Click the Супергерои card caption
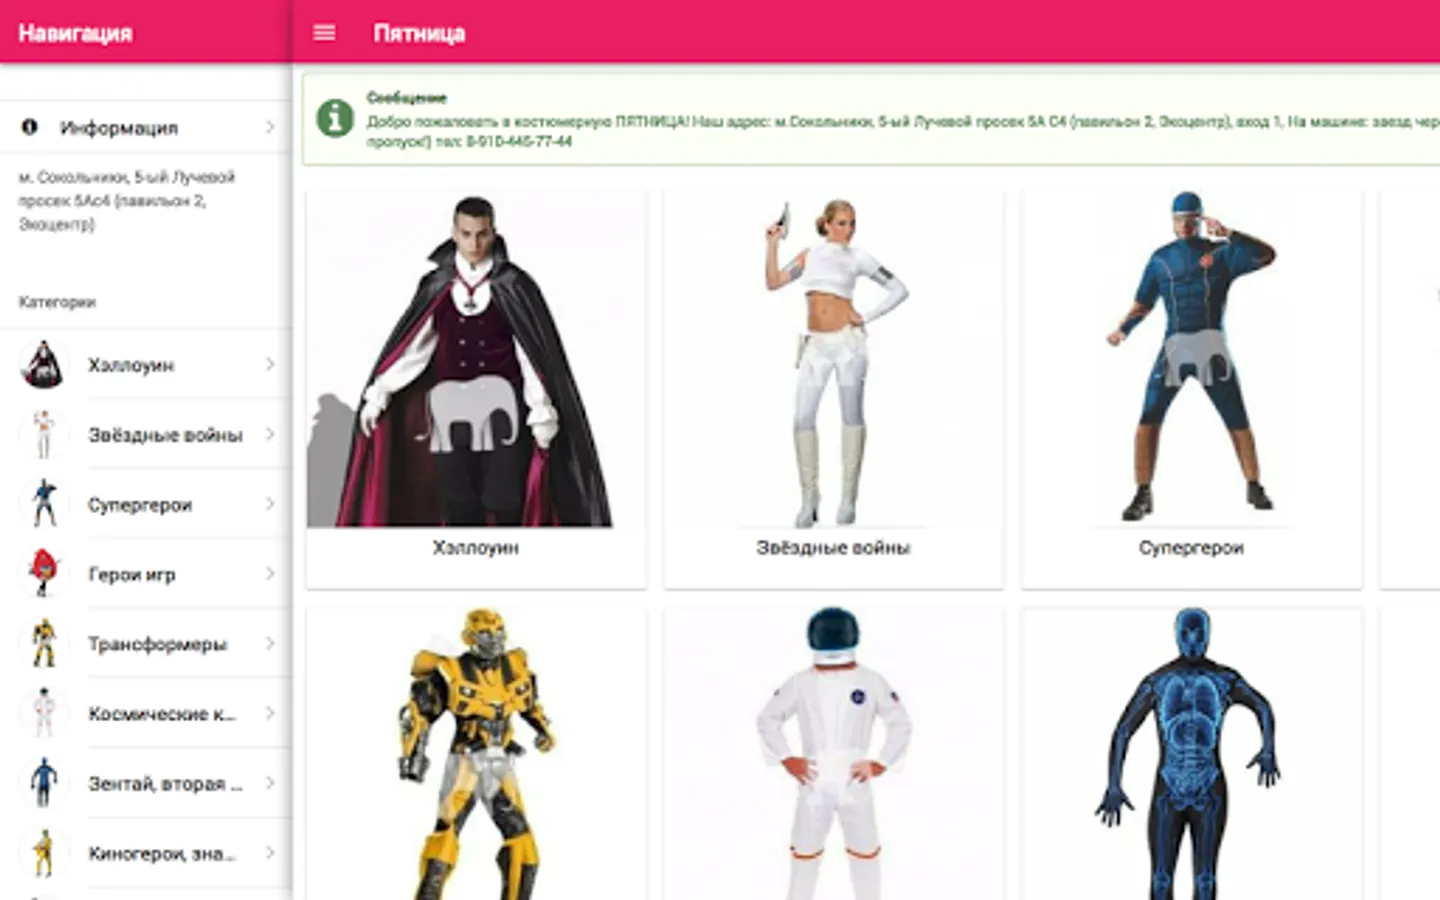1440x900 pixels. tap(1191, 547)
